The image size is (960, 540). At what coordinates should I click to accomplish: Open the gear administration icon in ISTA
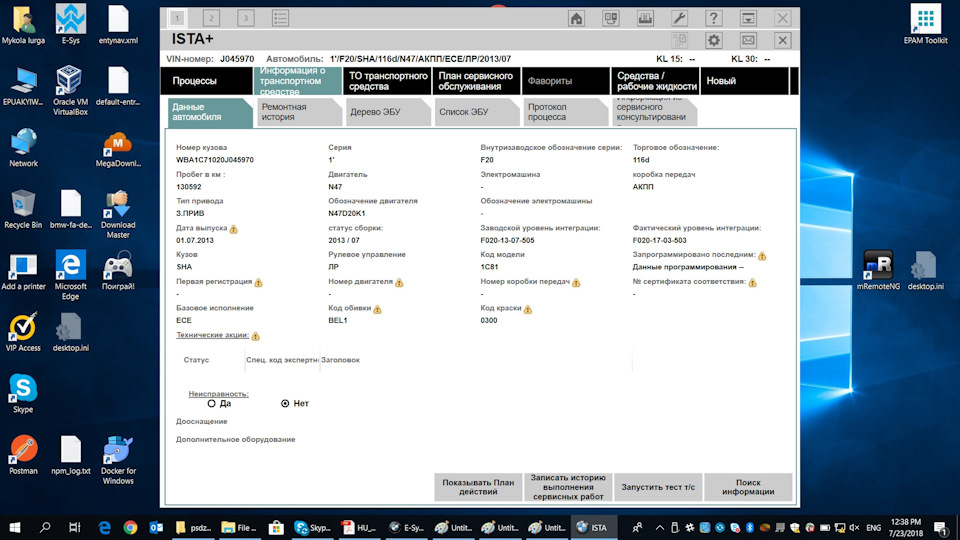pos(714,40)
